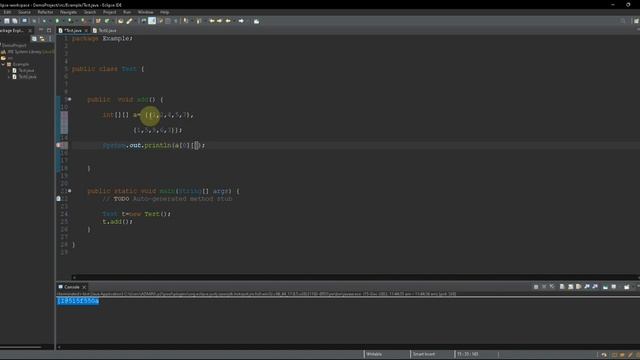The image size is (640, 360).
Task: Toggle Word Wrap in the Console toolbar
Action: click(x=578, y=287)
